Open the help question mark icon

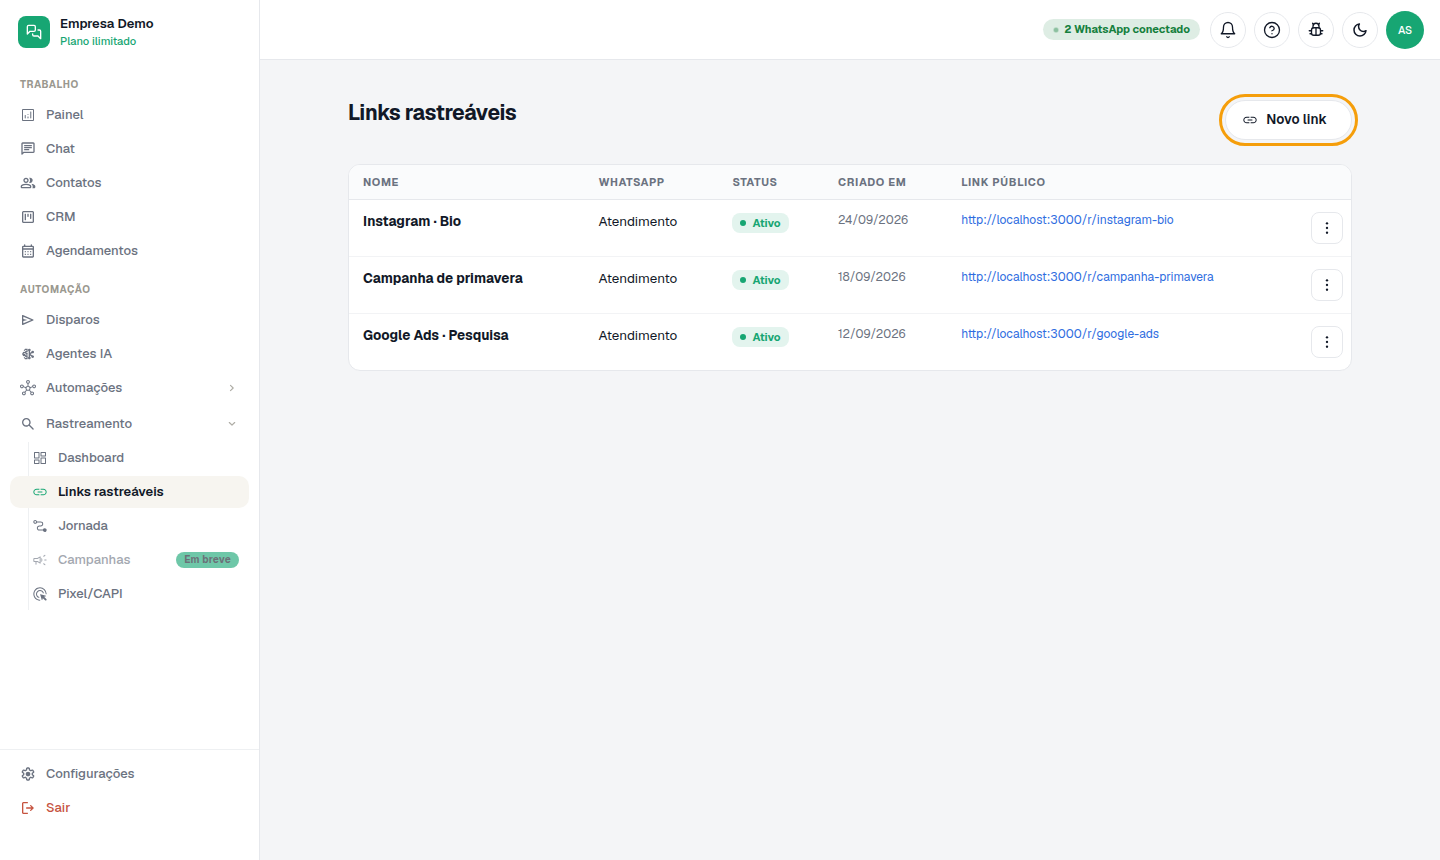[1272, 30]
